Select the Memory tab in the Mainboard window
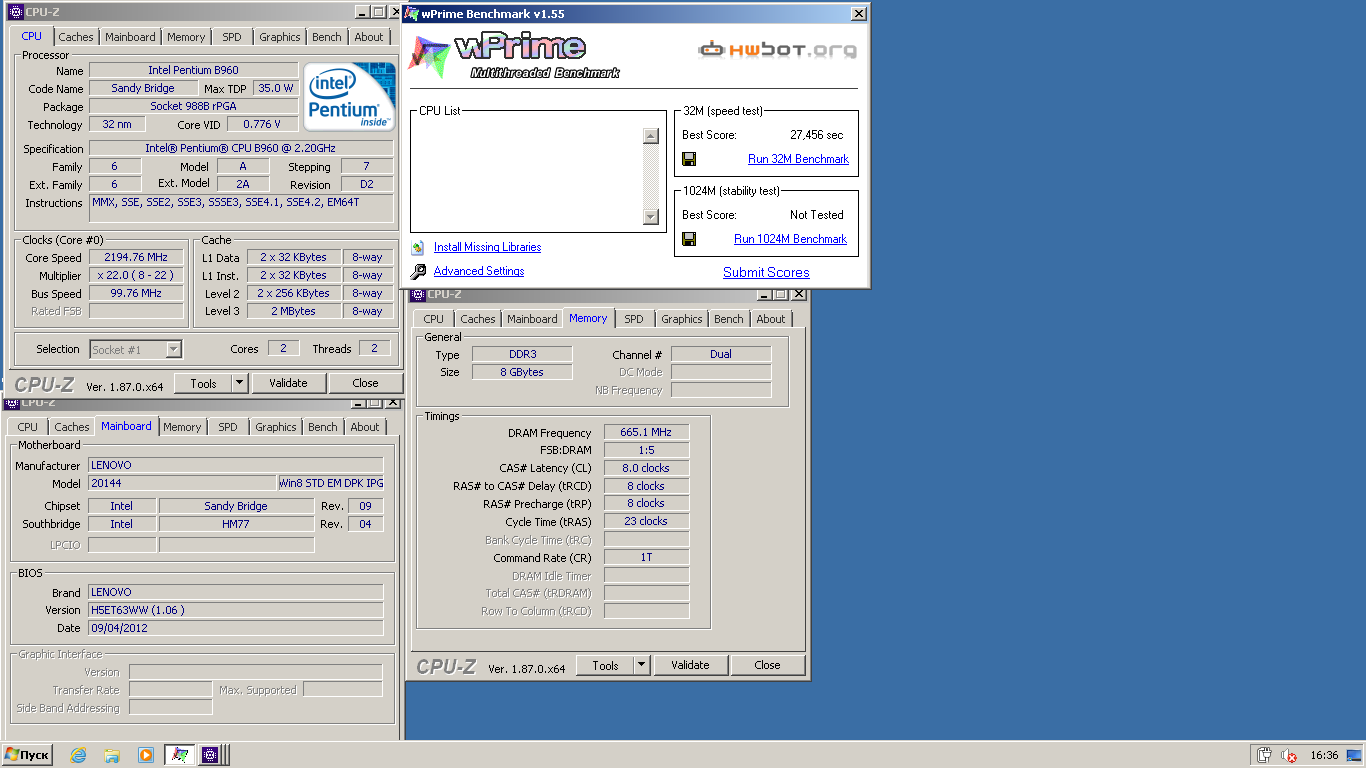 pos(182,427)
